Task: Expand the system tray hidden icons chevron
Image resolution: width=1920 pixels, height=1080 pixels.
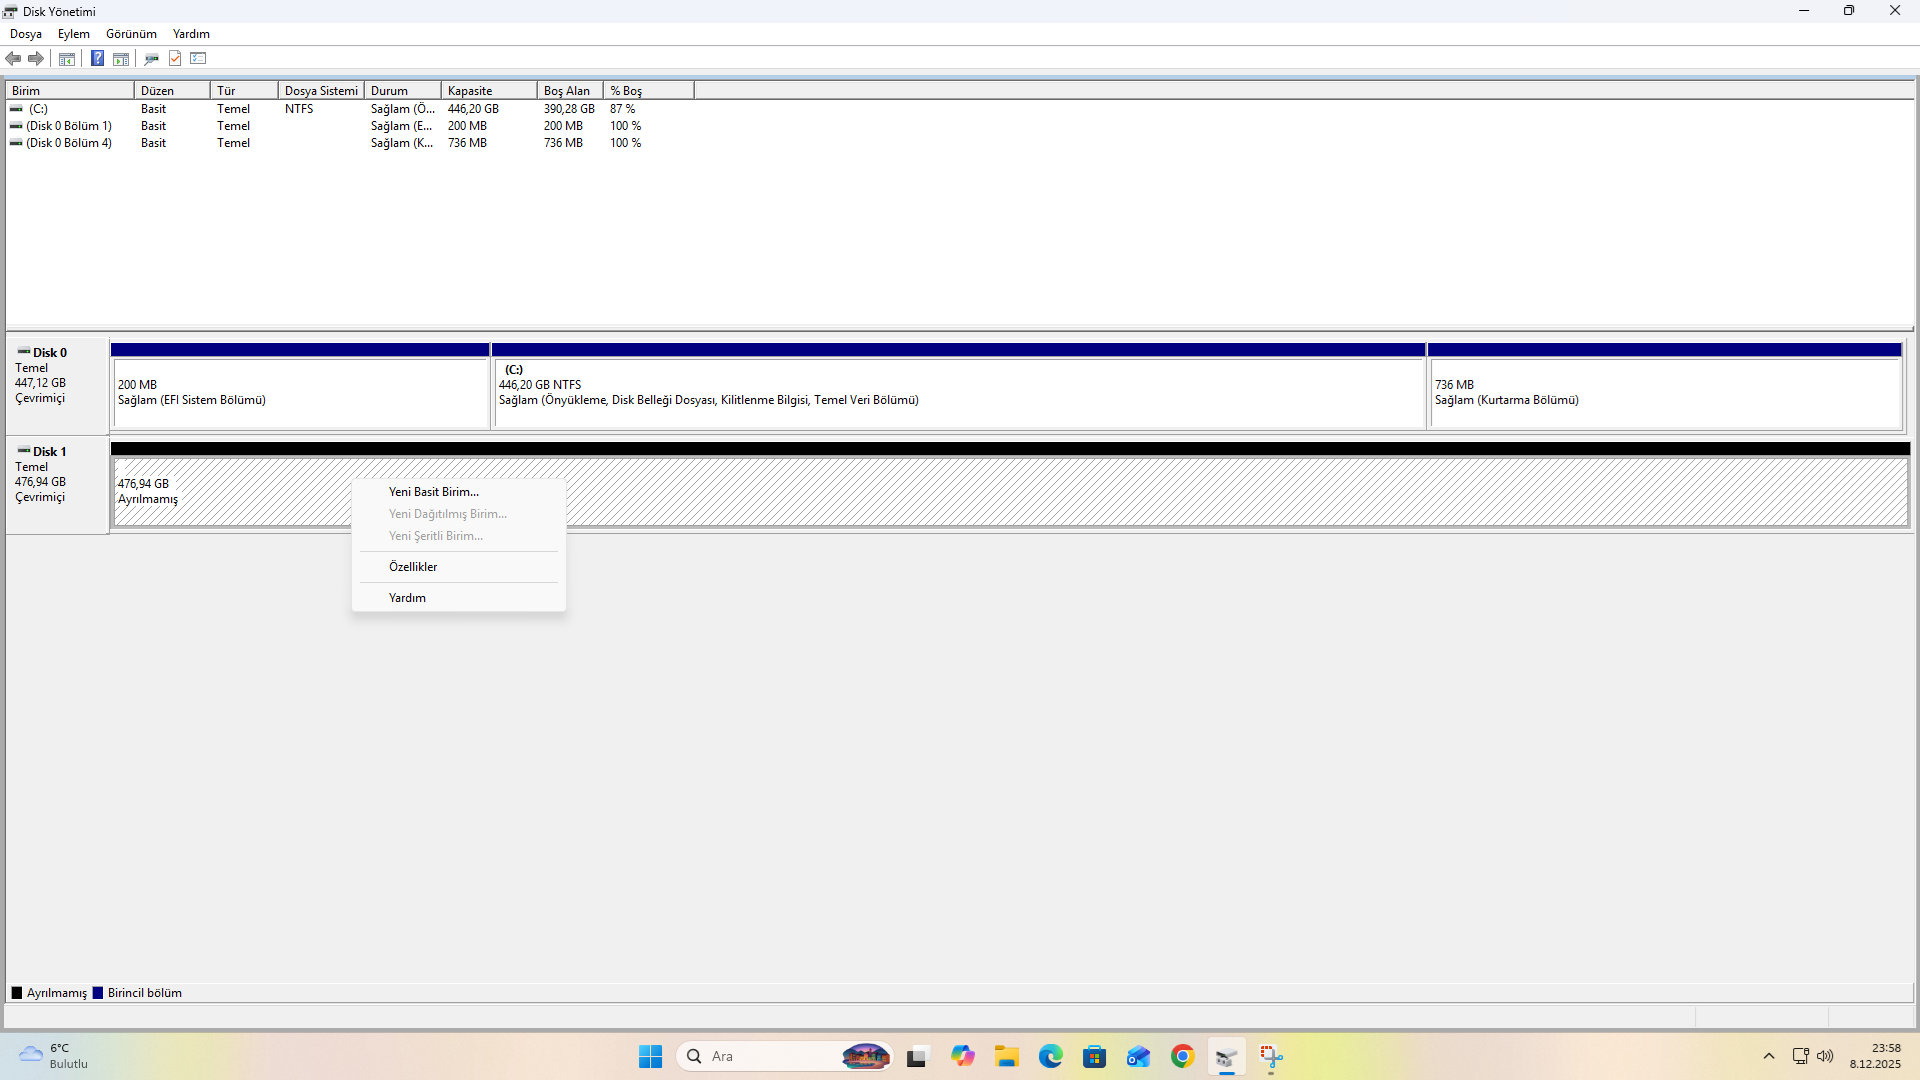Action: click(x=1768, y=1056)
